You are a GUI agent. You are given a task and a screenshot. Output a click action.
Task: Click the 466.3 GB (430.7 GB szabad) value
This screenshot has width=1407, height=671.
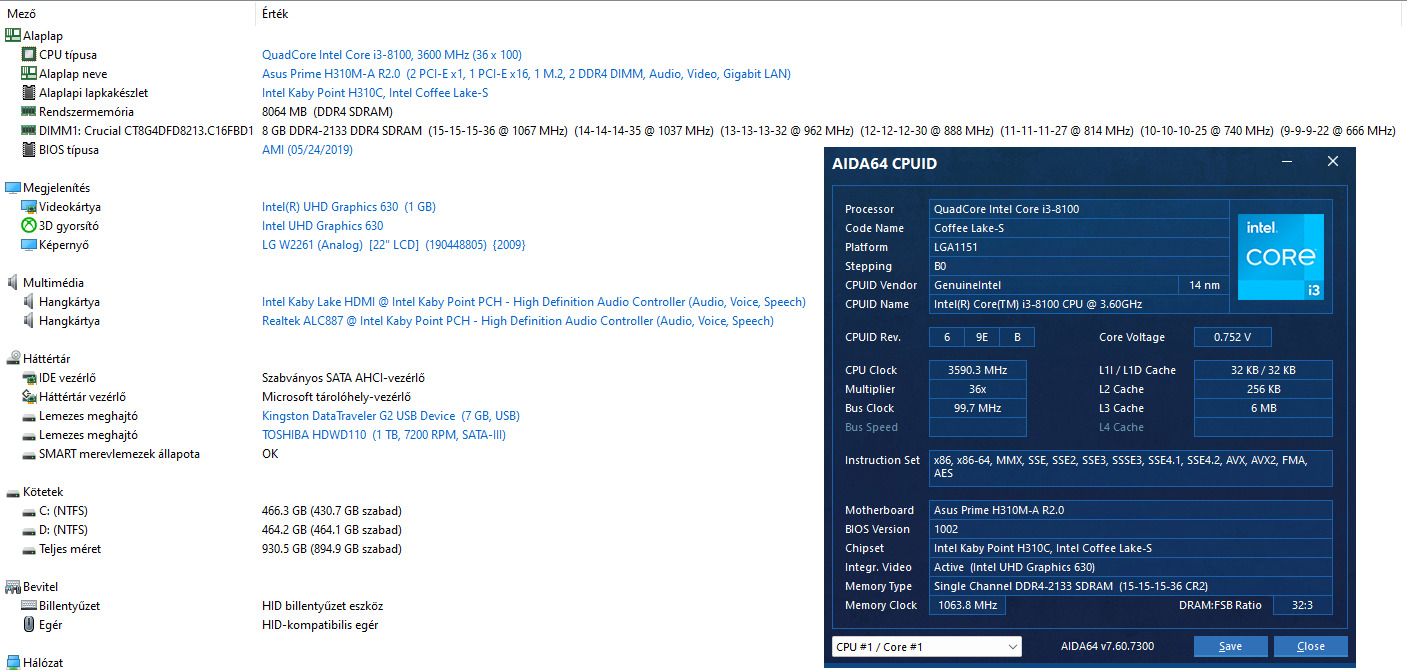click(x=332, y=511)
